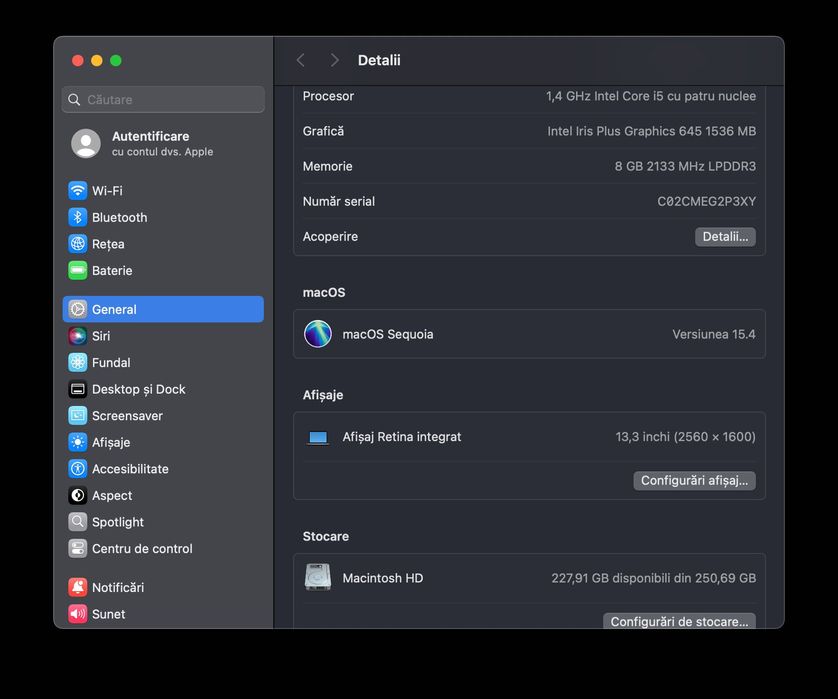The width and height of the screenshot is (838, 699).
Task: Open the Bluetooth settings pane
Action: click(x=163, y=218)
